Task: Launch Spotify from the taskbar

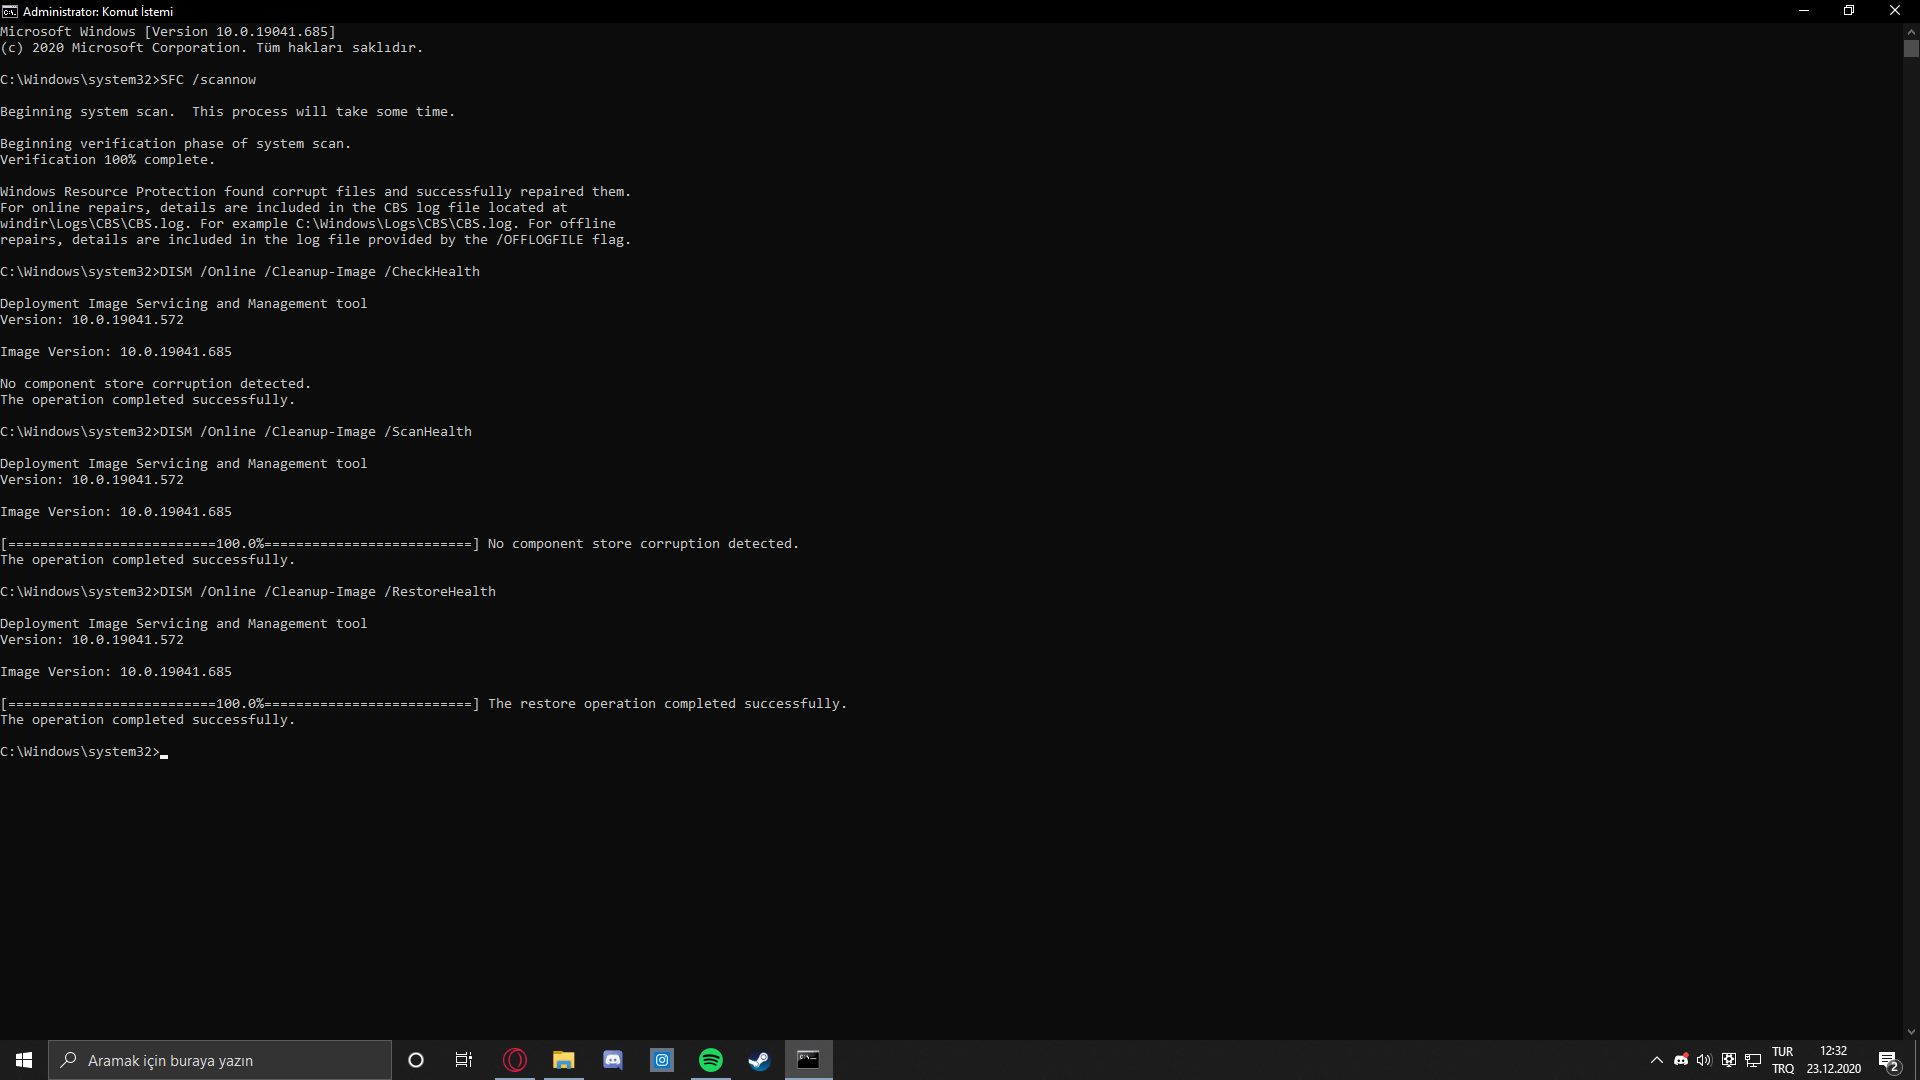Action: [x=711, y=1060]
